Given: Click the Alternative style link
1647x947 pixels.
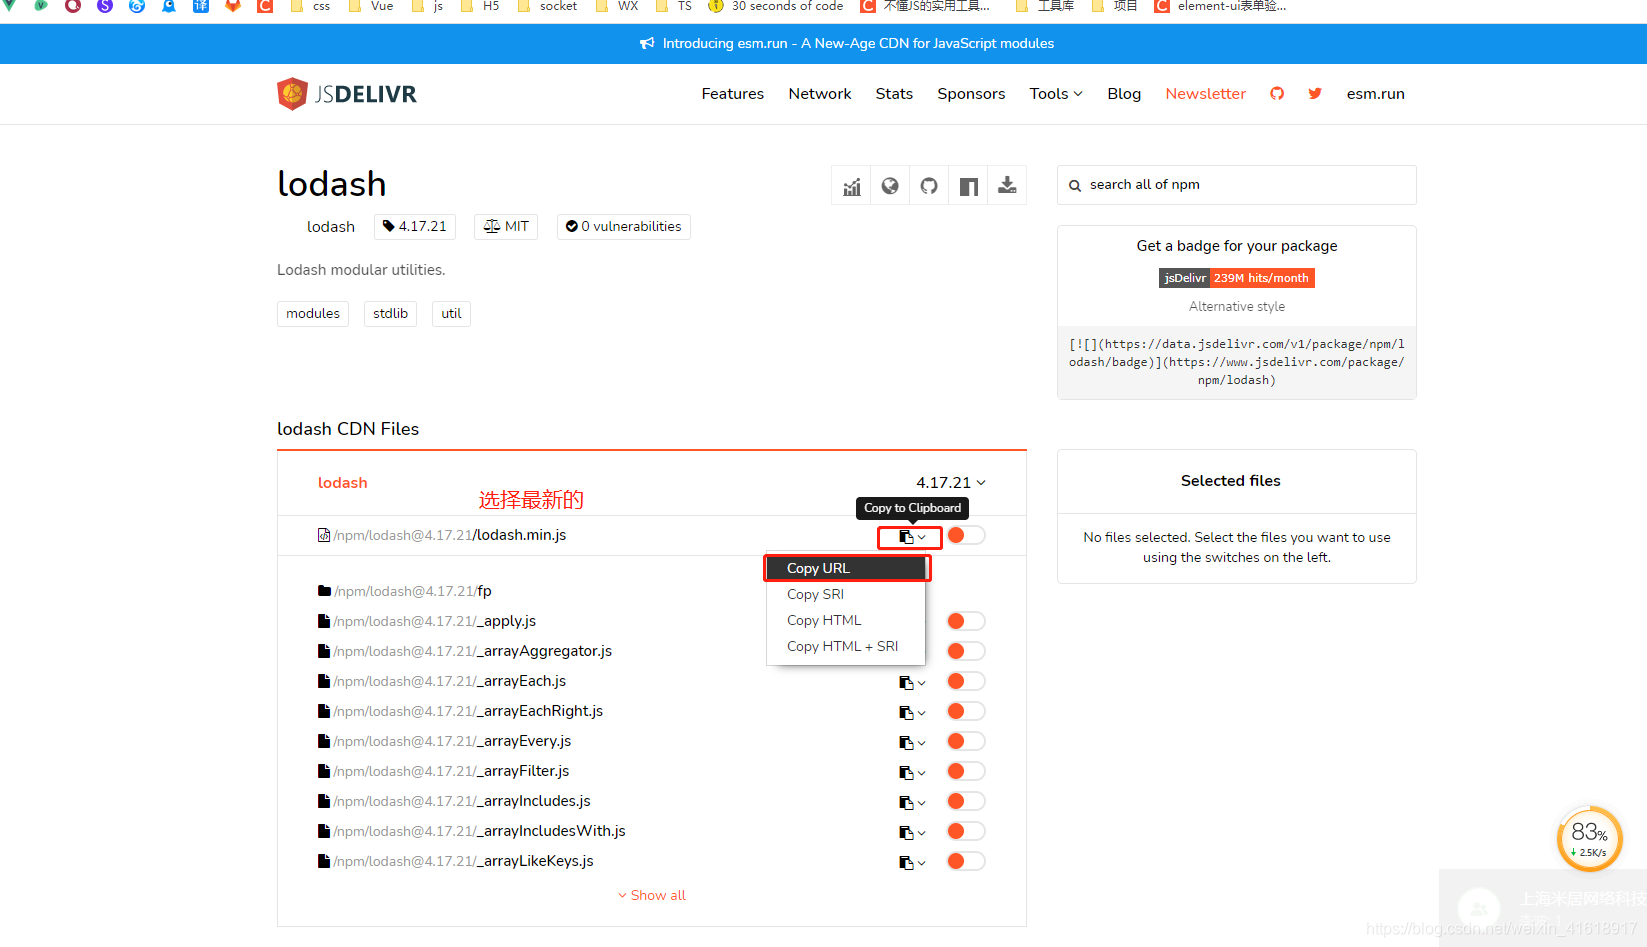Looking at the screenshot, I should point(1237,306).
